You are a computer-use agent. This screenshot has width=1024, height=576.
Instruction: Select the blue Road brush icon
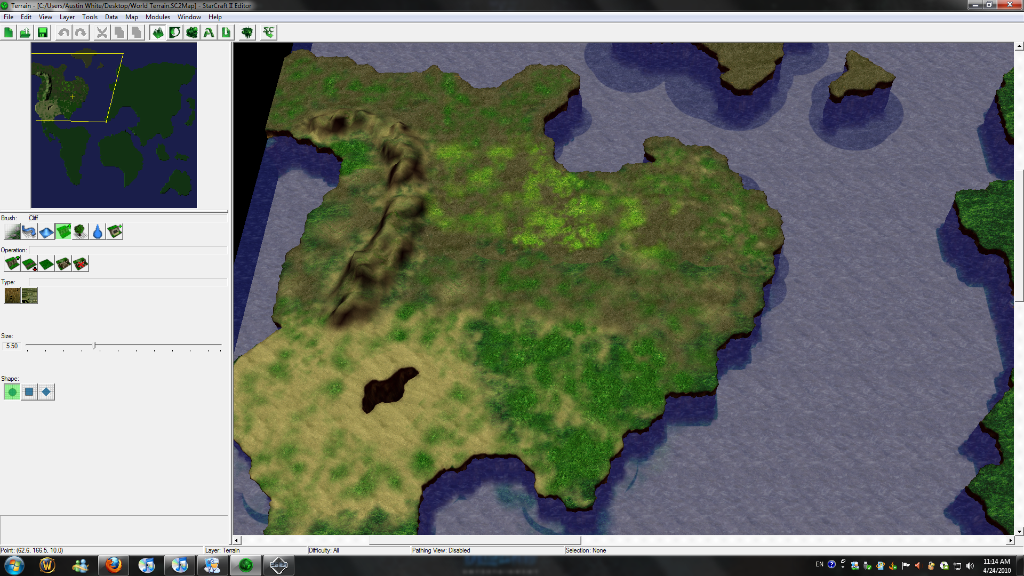[x=29, y=231]
